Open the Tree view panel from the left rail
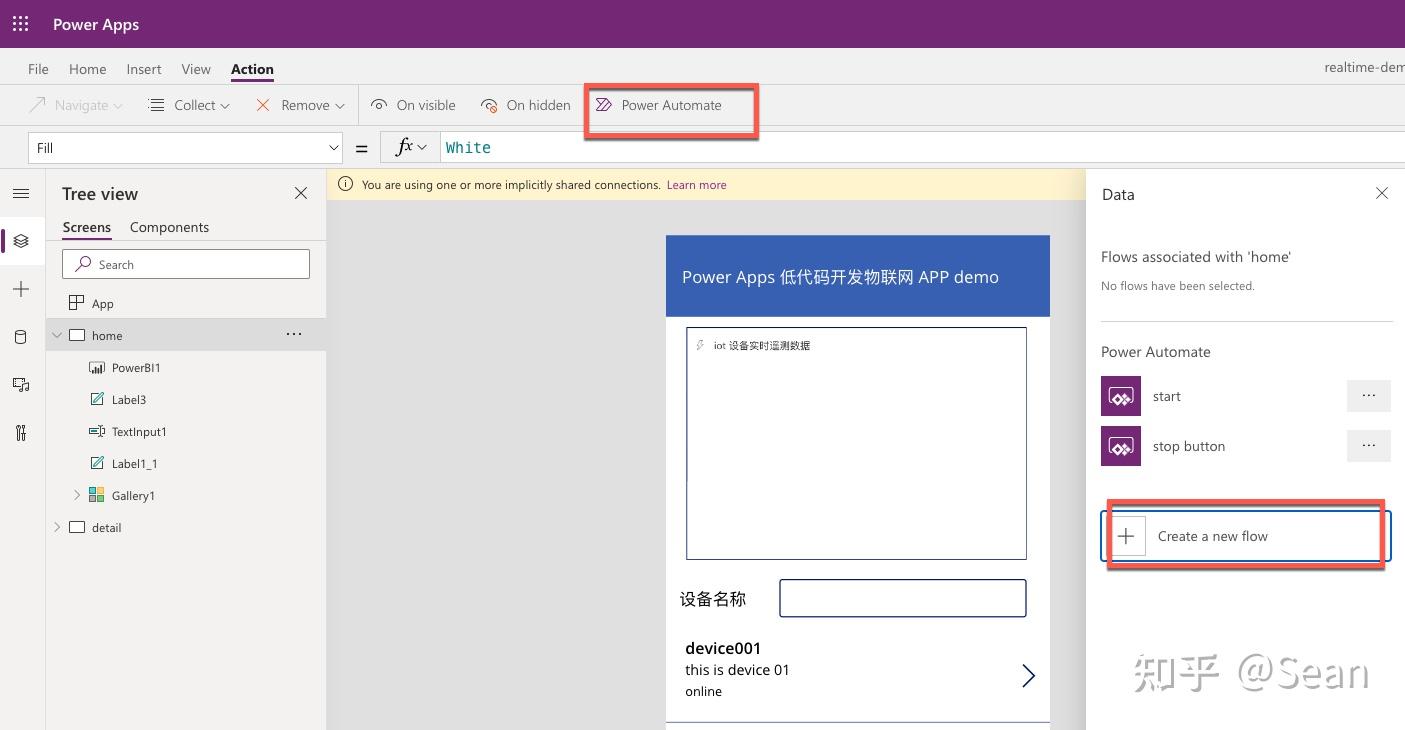The width and height of the screenshot is (1405, 730). [20, 241]
